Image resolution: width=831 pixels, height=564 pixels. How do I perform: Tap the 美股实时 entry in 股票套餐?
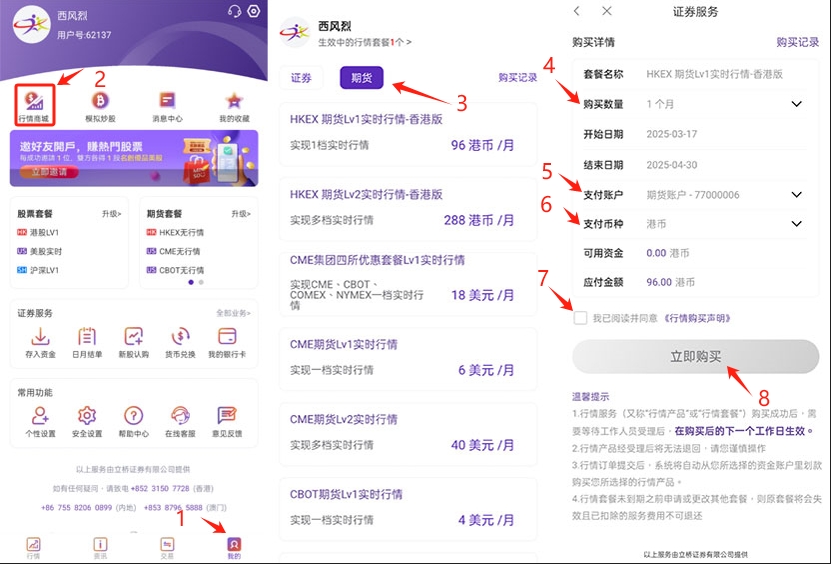(x=39, y=251)
